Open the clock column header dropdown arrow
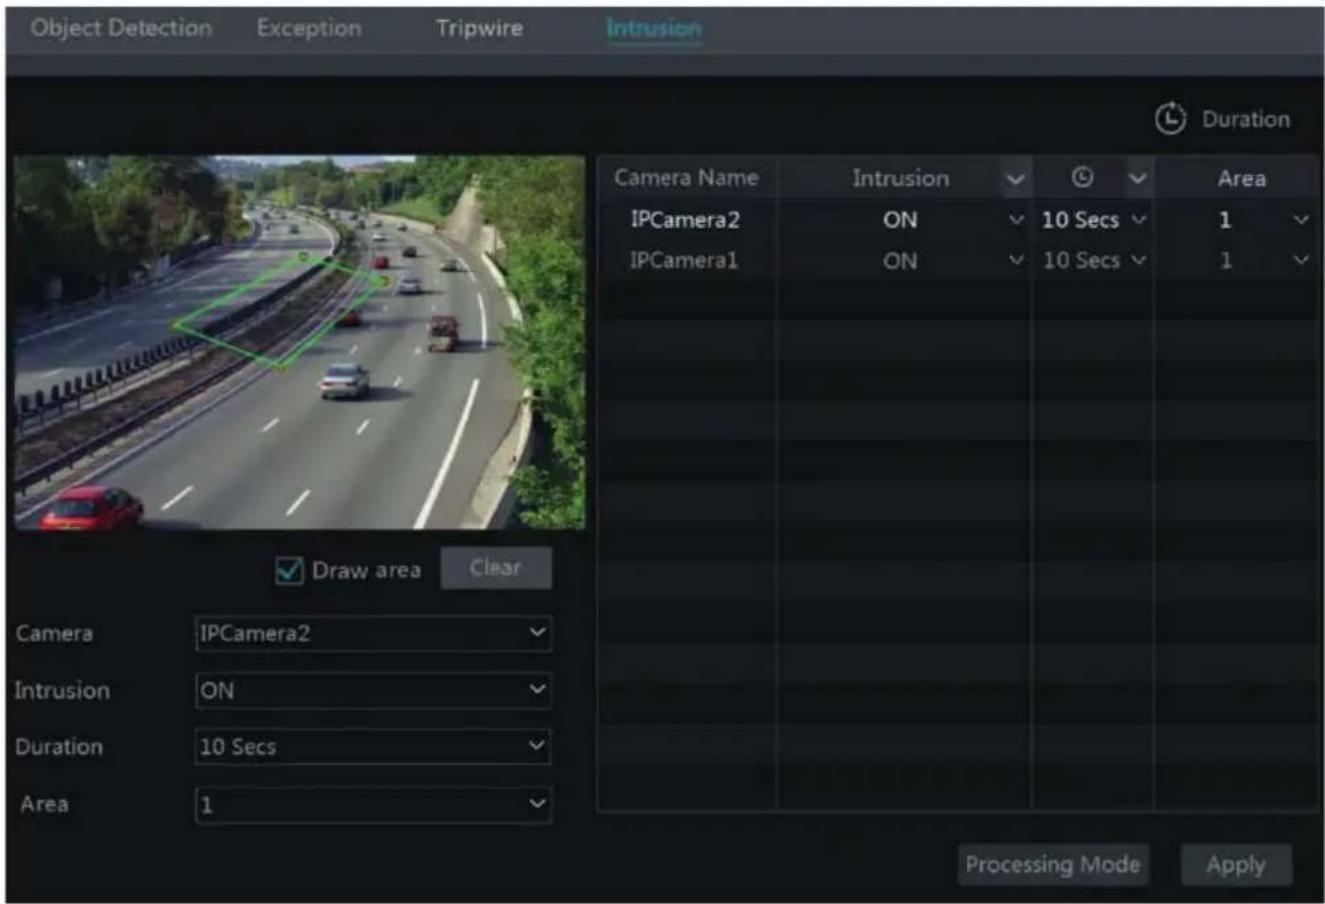Image resolution: width=1325 pixels, height=904 pixels. [x=1137, y=179]
